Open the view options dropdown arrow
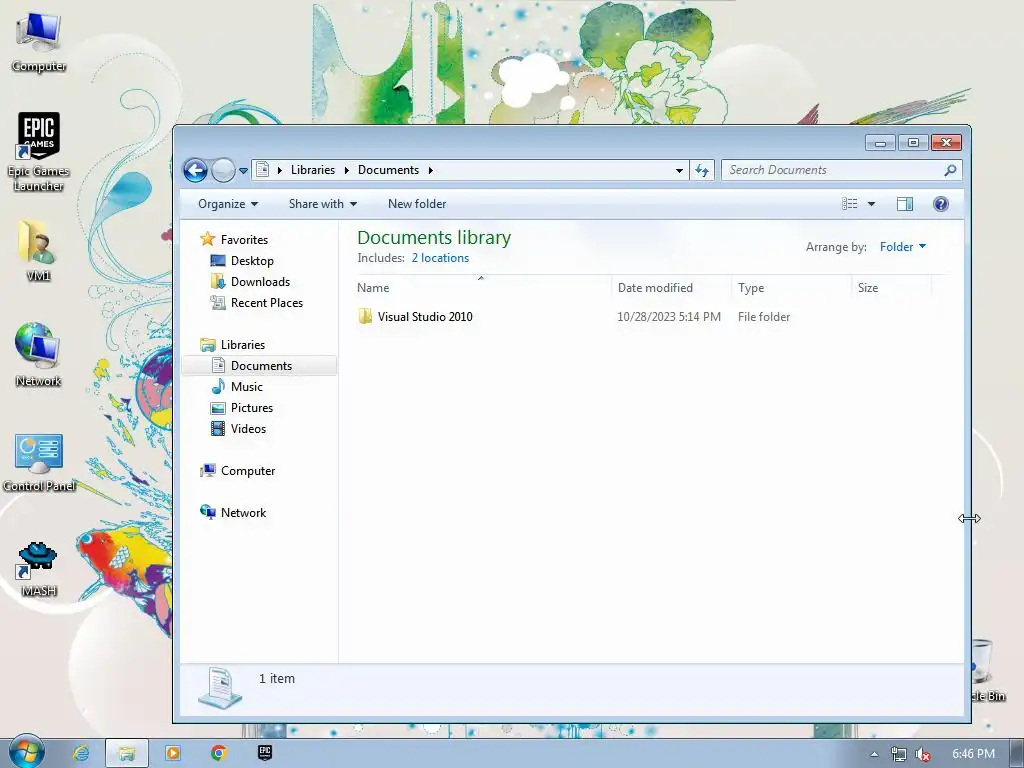1024x768 pixels. point(871,204)
